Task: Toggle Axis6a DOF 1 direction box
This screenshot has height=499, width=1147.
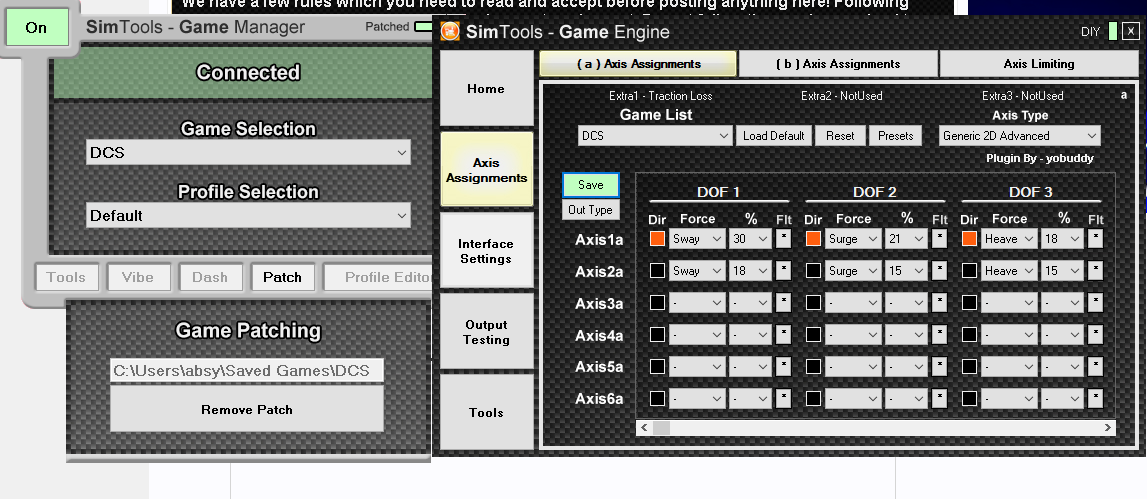Action: pos(657,398)
